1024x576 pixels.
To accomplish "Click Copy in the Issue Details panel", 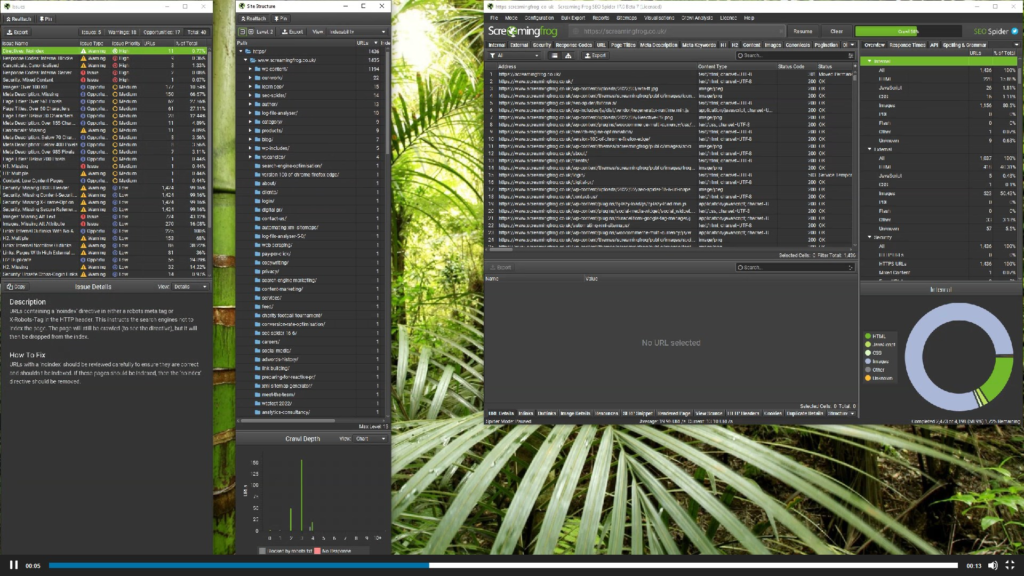I will [16, 287].
